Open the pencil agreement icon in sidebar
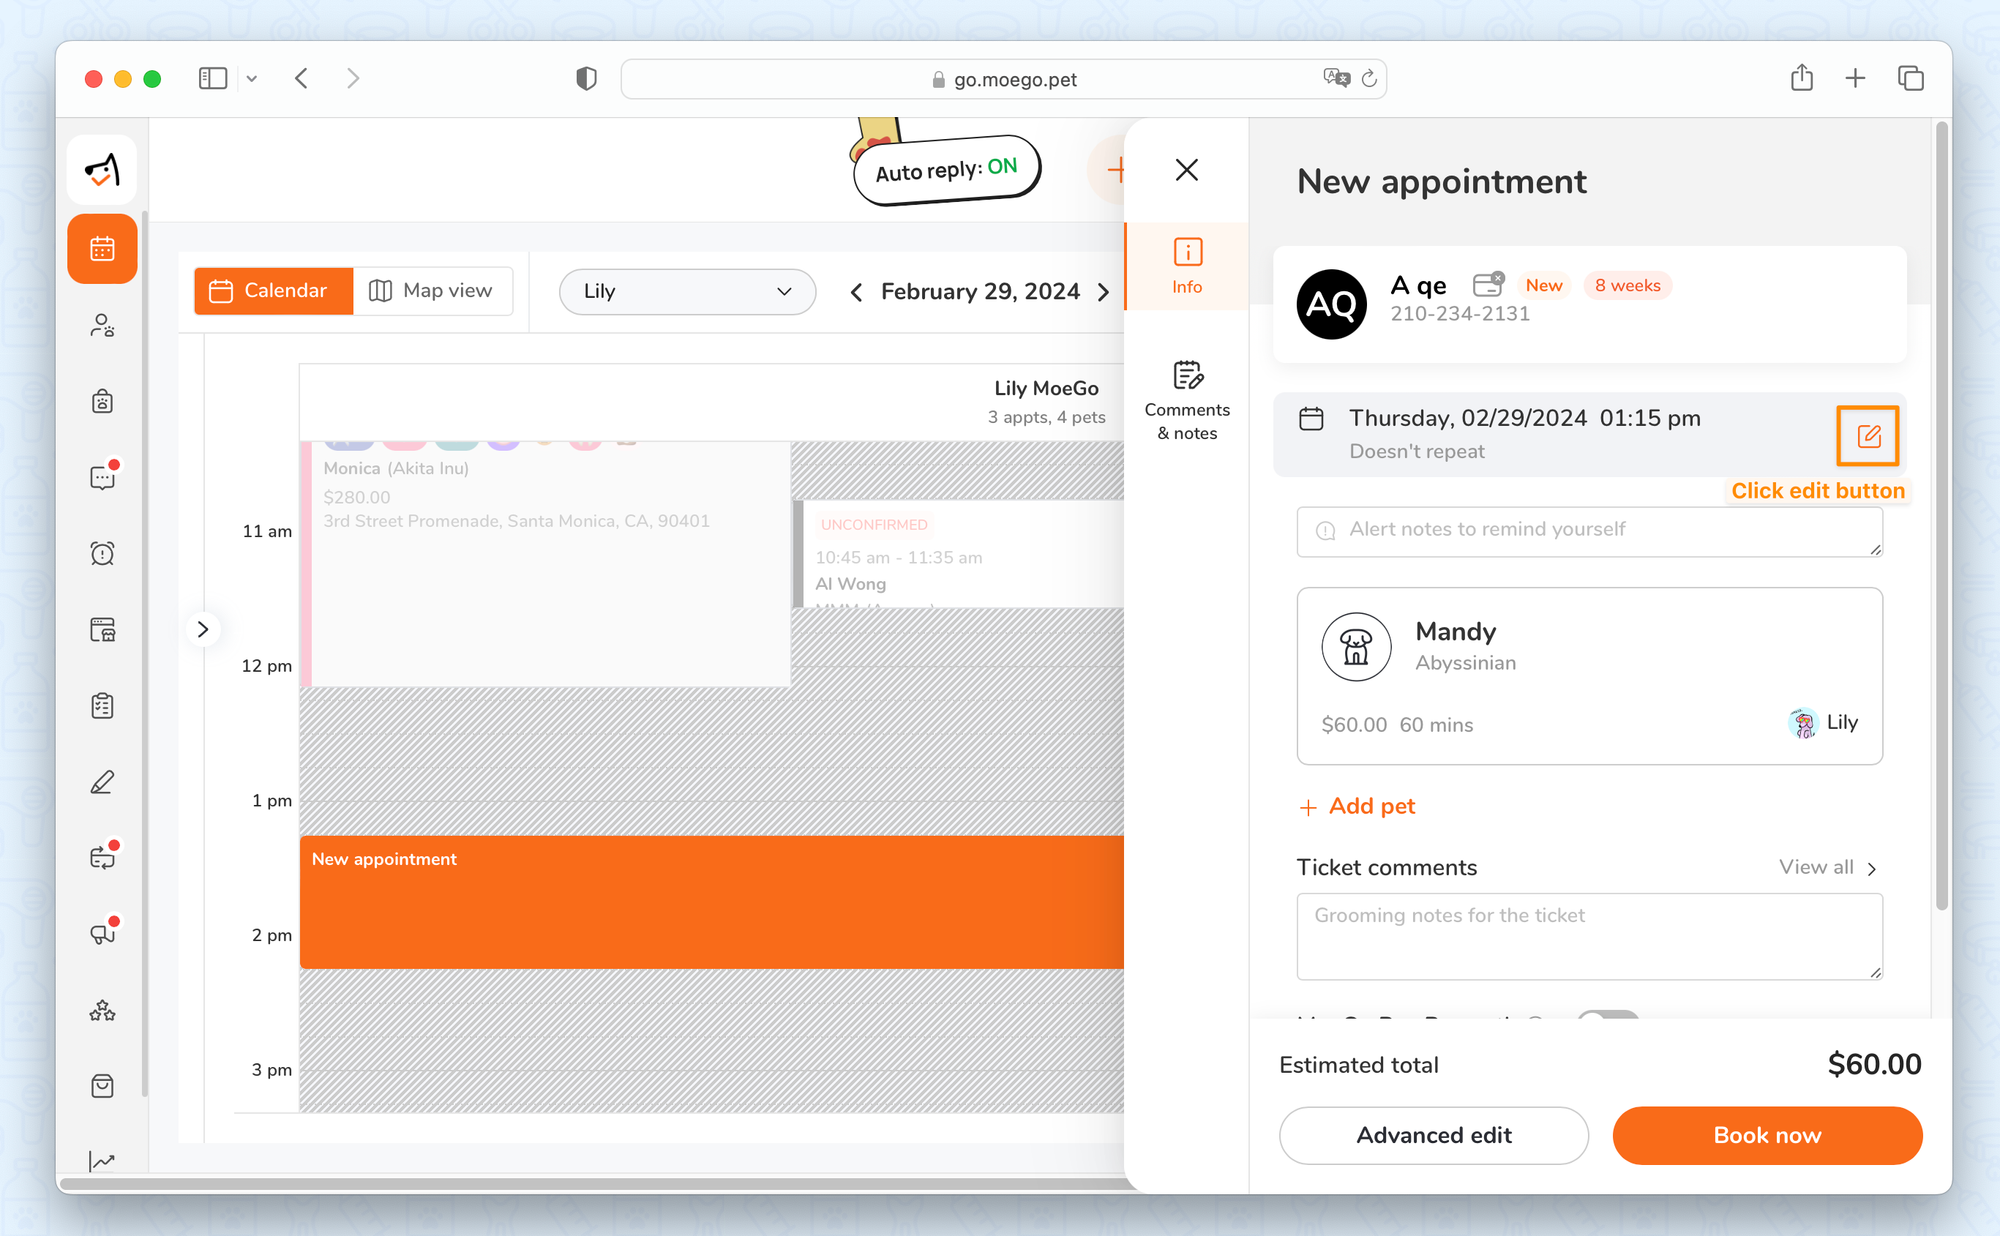2000x1236 pixels. pyautogui.click(x=102, y=782)
